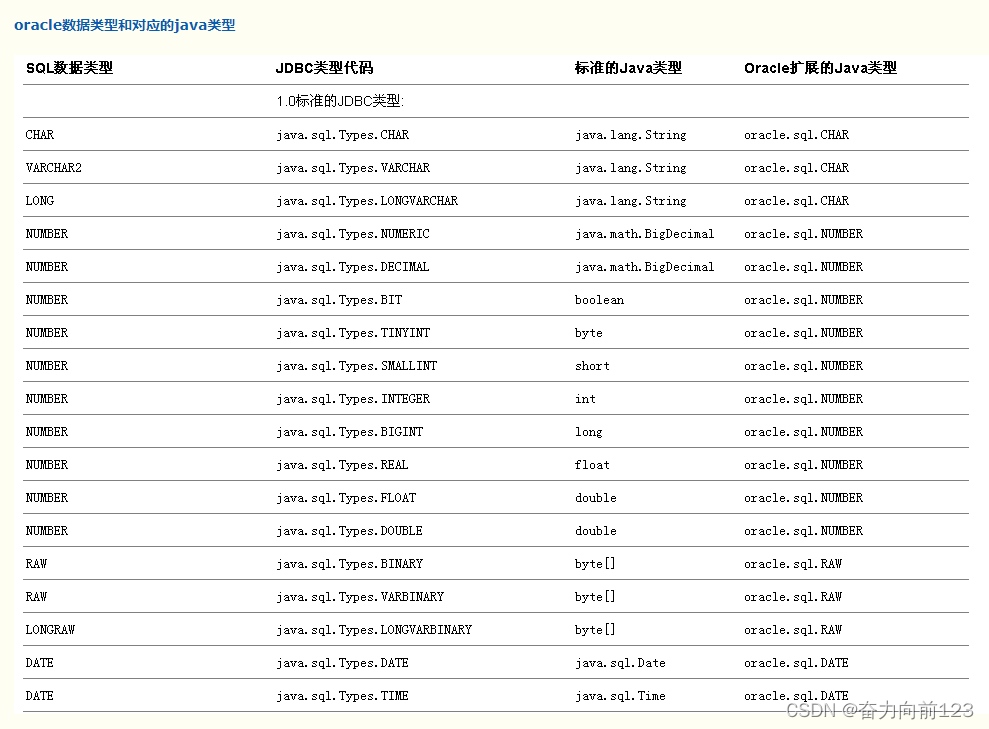
Task: Select java.sql.Types.VARBINARY cell
Action: (360, 597)
